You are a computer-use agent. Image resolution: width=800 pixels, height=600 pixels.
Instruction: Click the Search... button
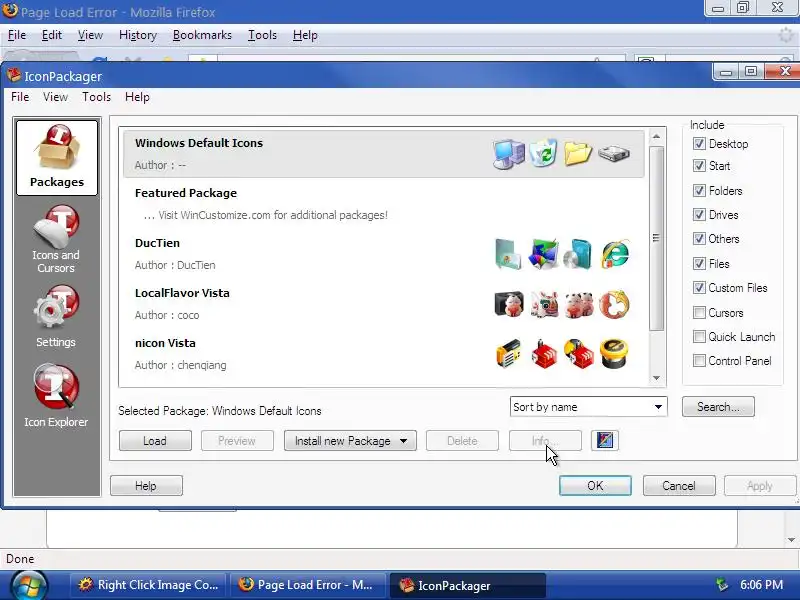pos(718,407)
